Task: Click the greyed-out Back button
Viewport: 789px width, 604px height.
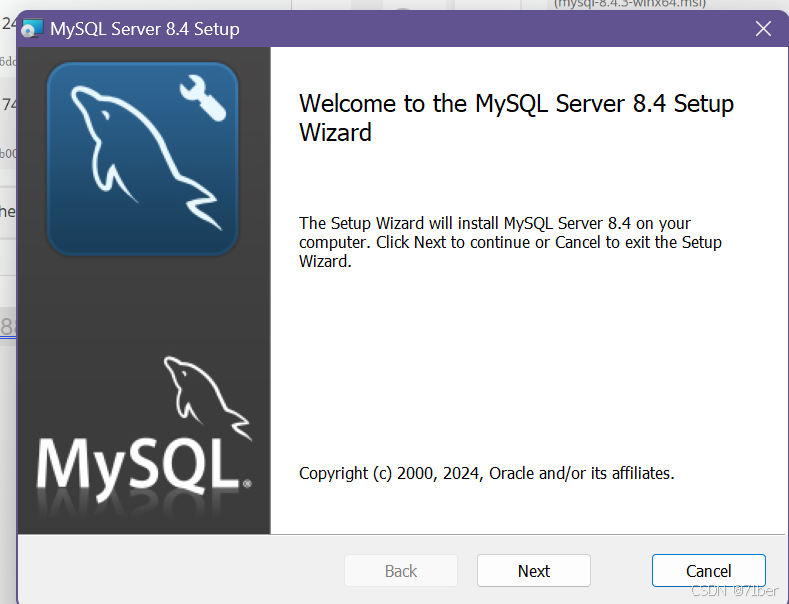Action: point(401,571)
